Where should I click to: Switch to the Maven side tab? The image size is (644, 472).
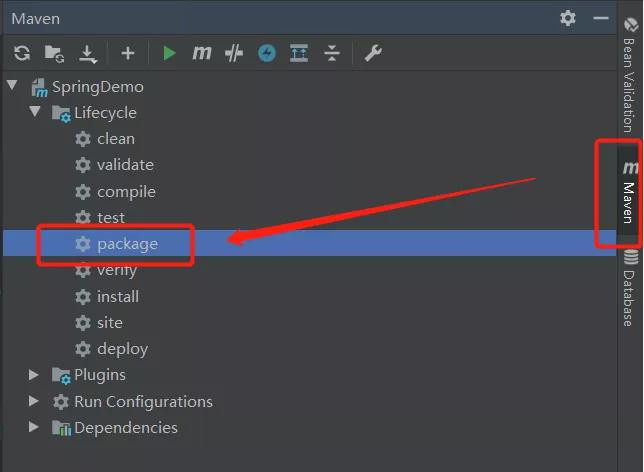(629, 193)
